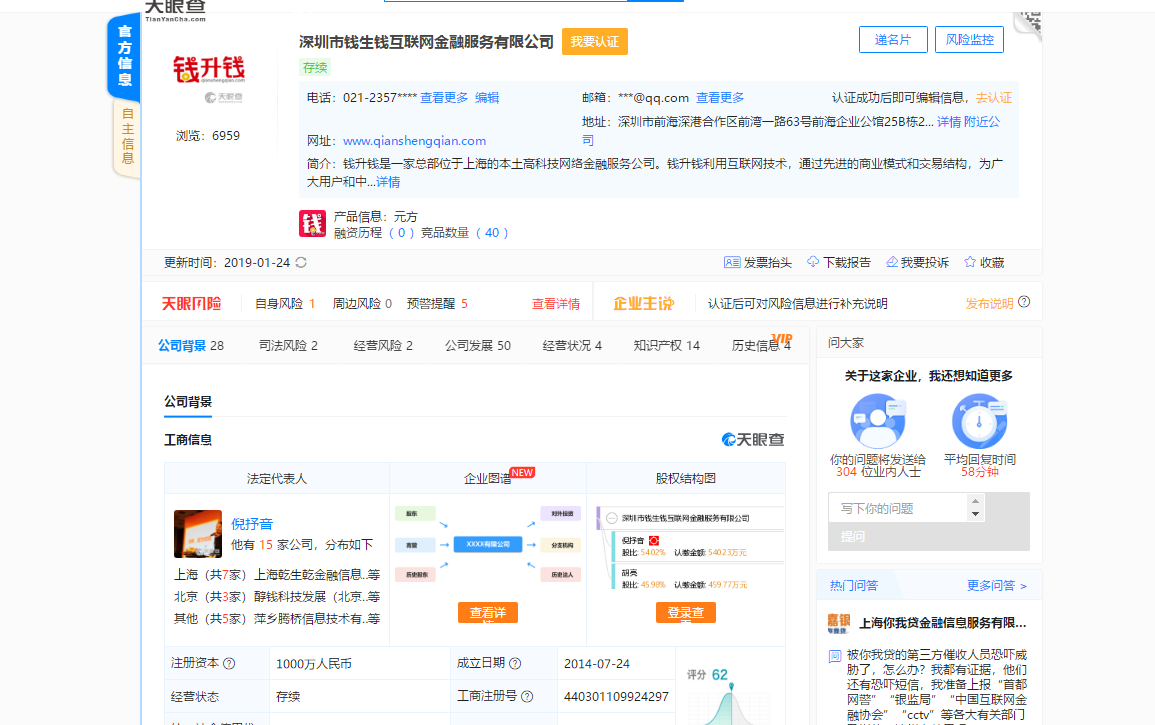Image resolution: width=1155 pixels, height=725 pixels.
Task: Click the question icon next to 成立日期
Action: tap(515, 663)
